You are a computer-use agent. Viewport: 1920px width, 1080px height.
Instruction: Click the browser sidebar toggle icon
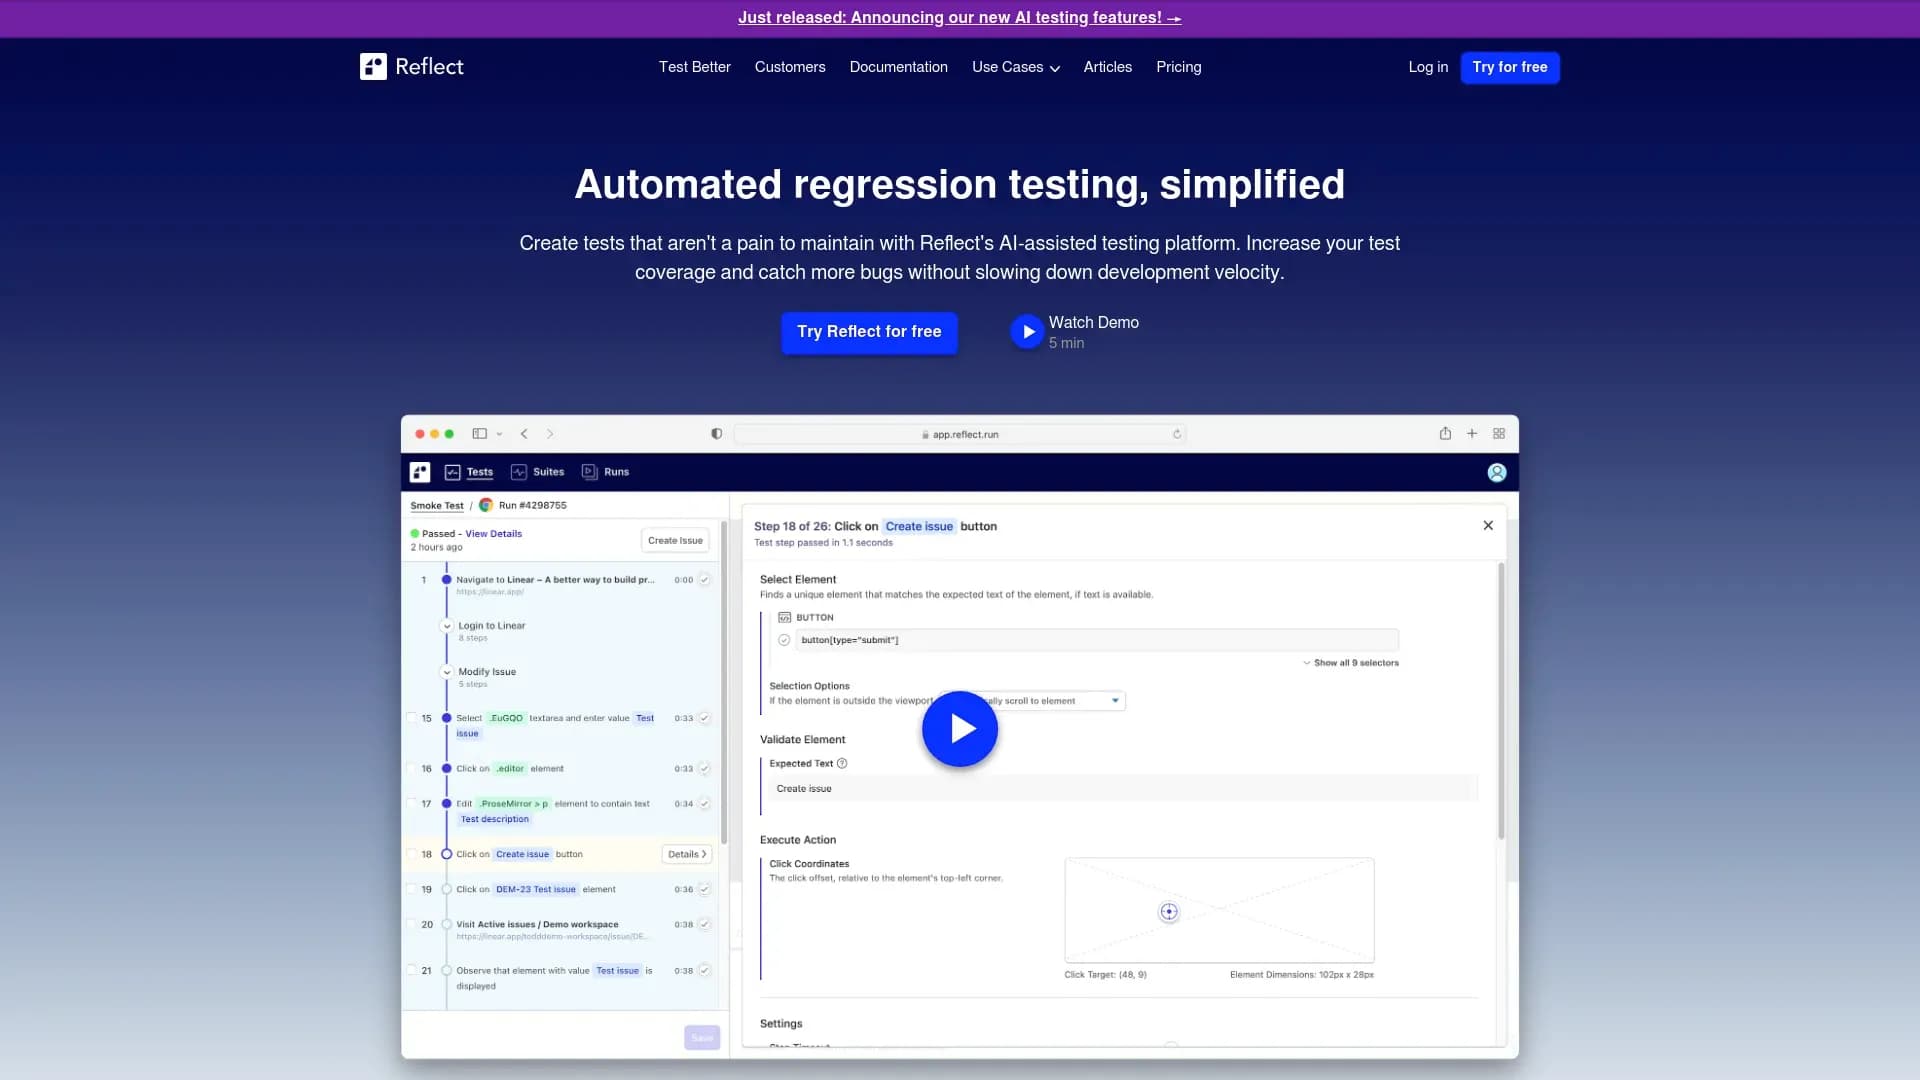point(480,434)
